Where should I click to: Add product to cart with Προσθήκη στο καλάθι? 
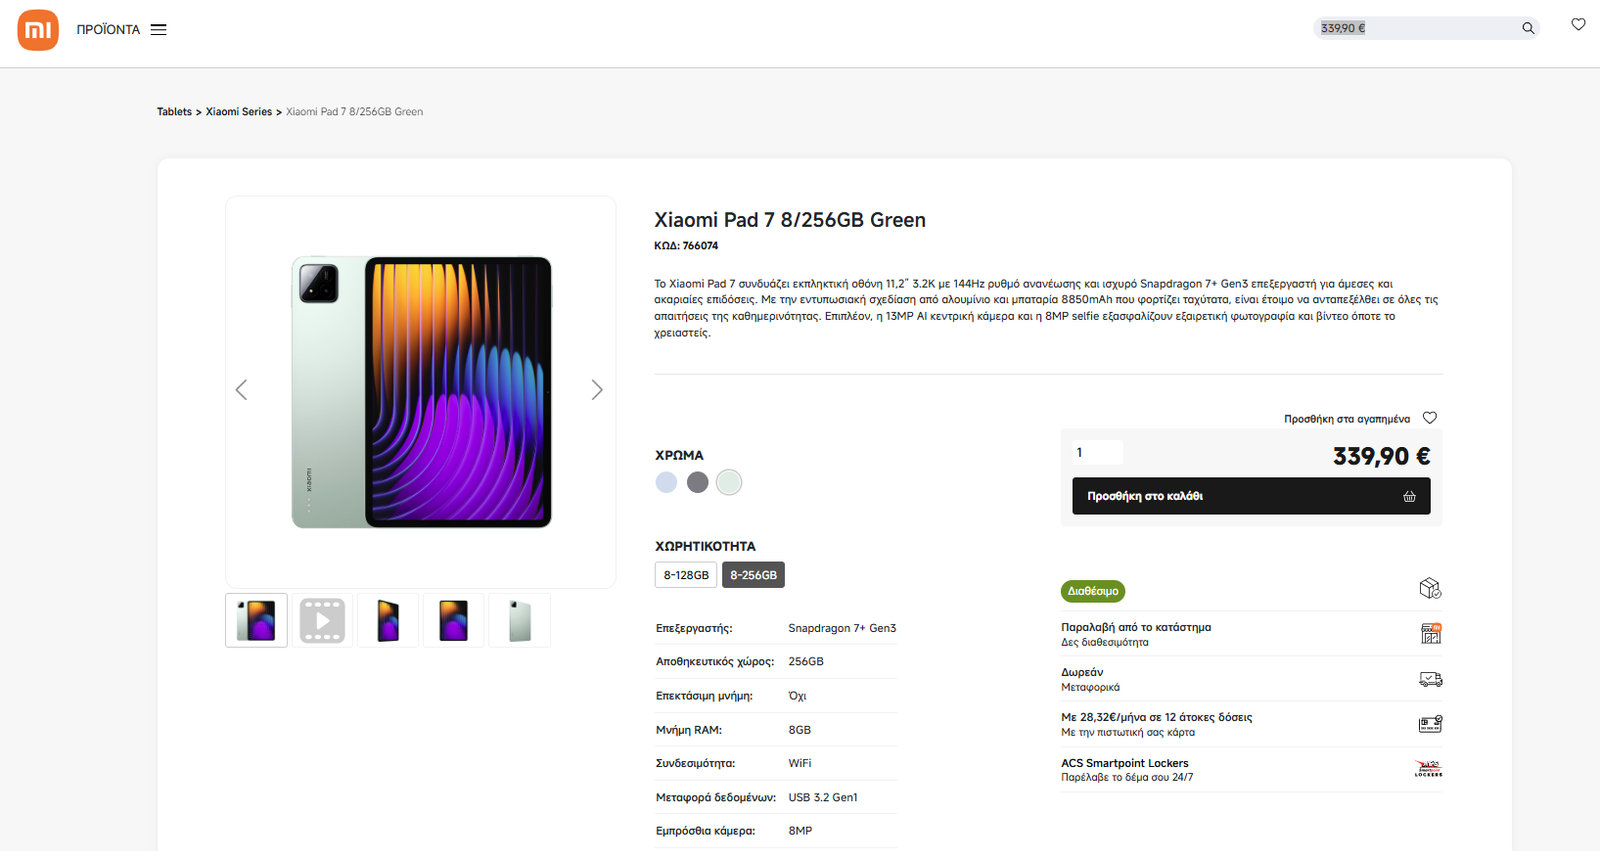pyautogui.click(x=1251, y=496)
